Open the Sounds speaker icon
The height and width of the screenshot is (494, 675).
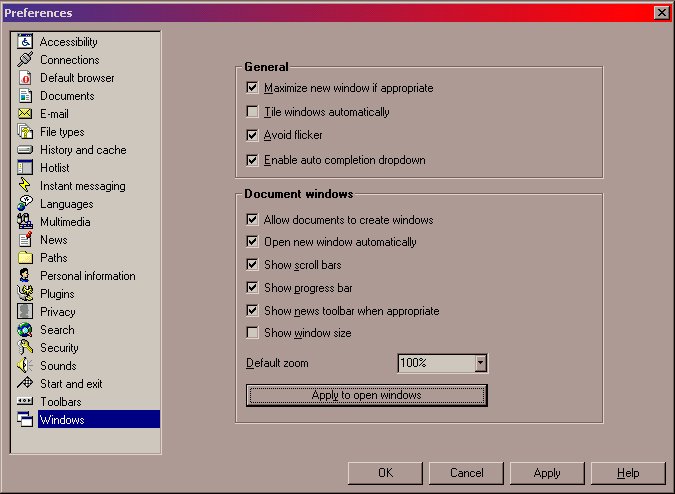(25, 366)
